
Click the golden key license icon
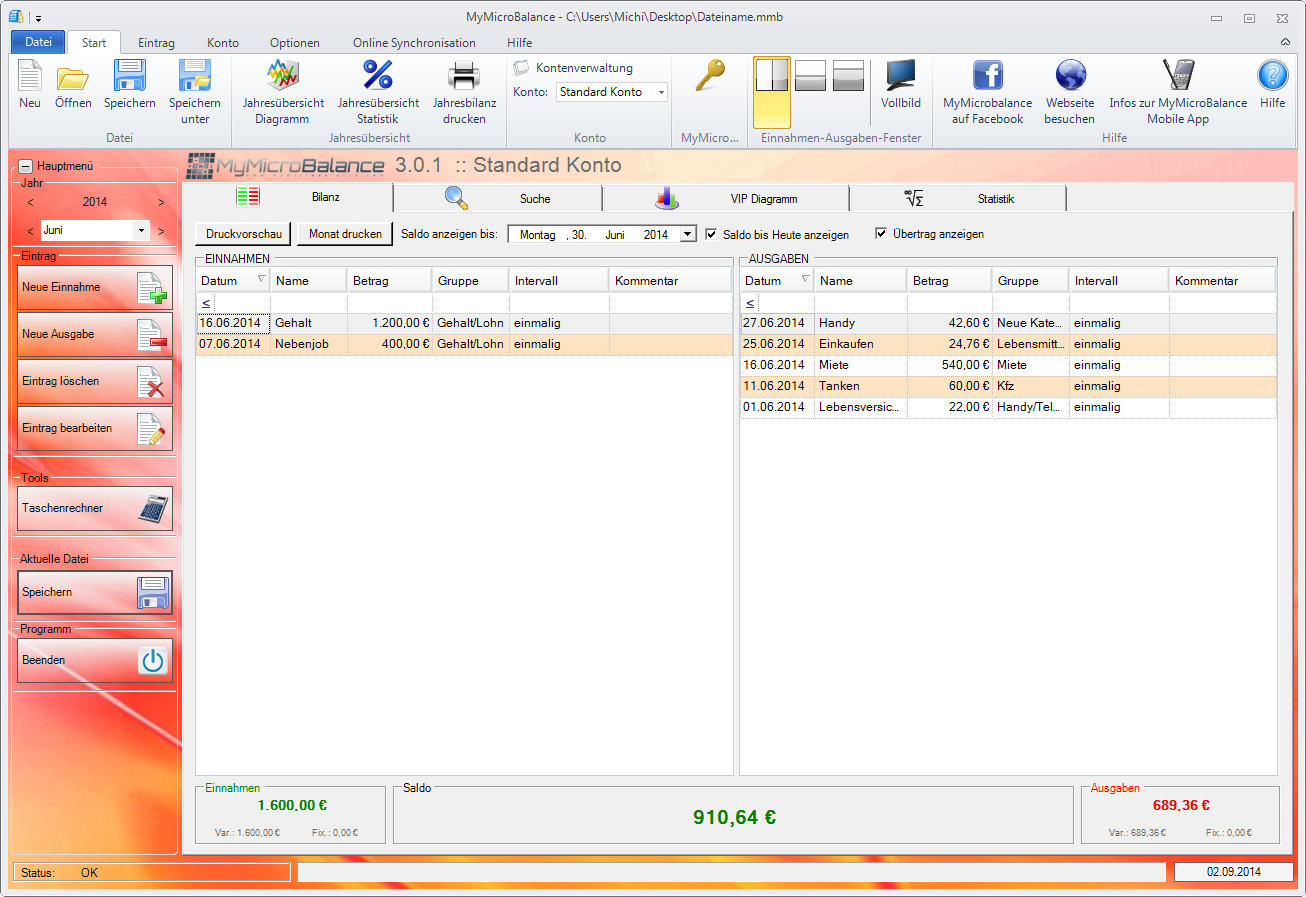point(709,77)
